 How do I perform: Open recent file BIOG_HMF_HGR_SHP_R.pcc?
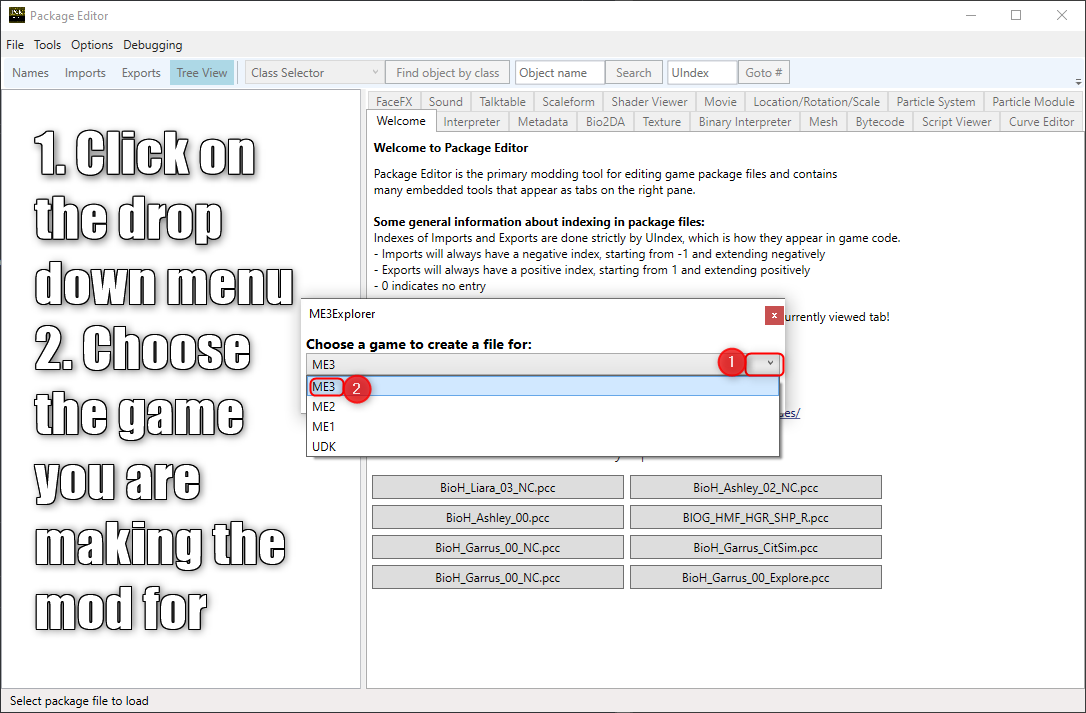coord(756,518)
